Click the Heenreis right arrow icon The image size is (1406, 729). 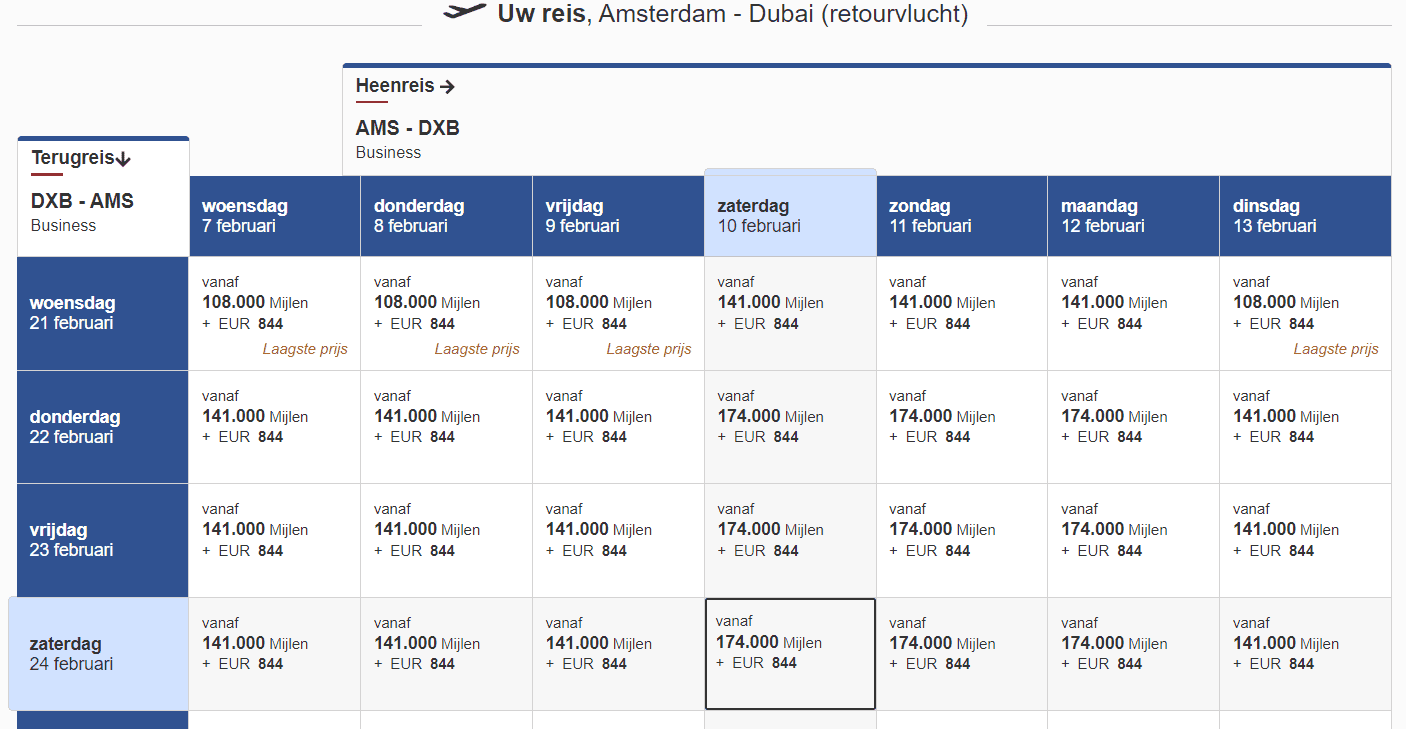tap(447, 87)
